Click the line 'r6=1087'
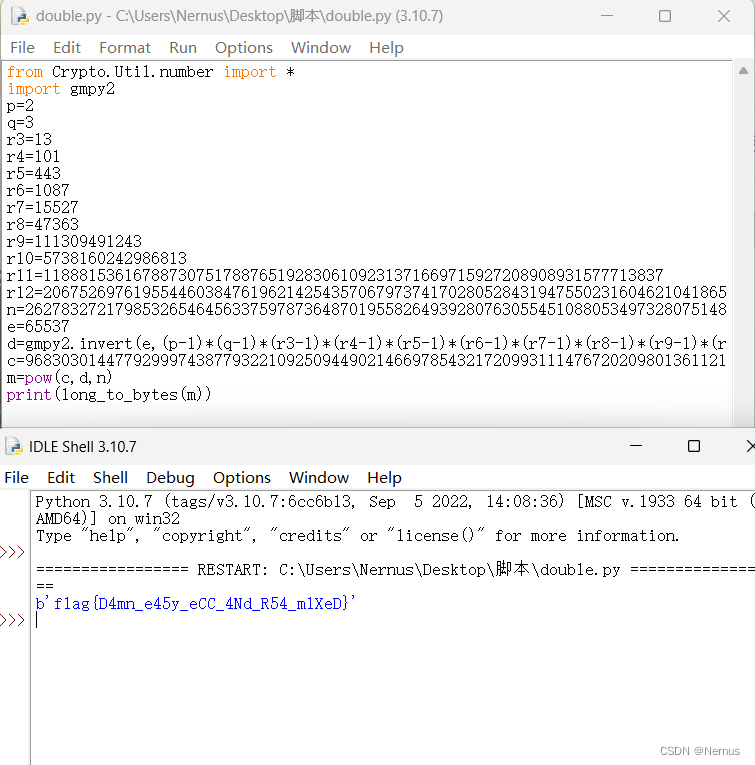755x765 pixels. click(39, 190)
